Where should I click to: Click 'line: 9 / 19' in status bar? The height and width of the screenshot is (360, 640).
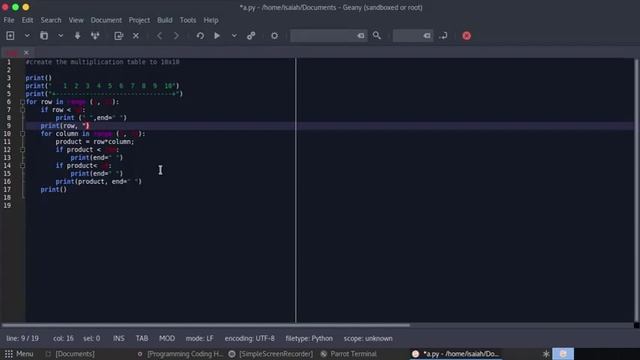pyautogui.click(x=22, y=338)
